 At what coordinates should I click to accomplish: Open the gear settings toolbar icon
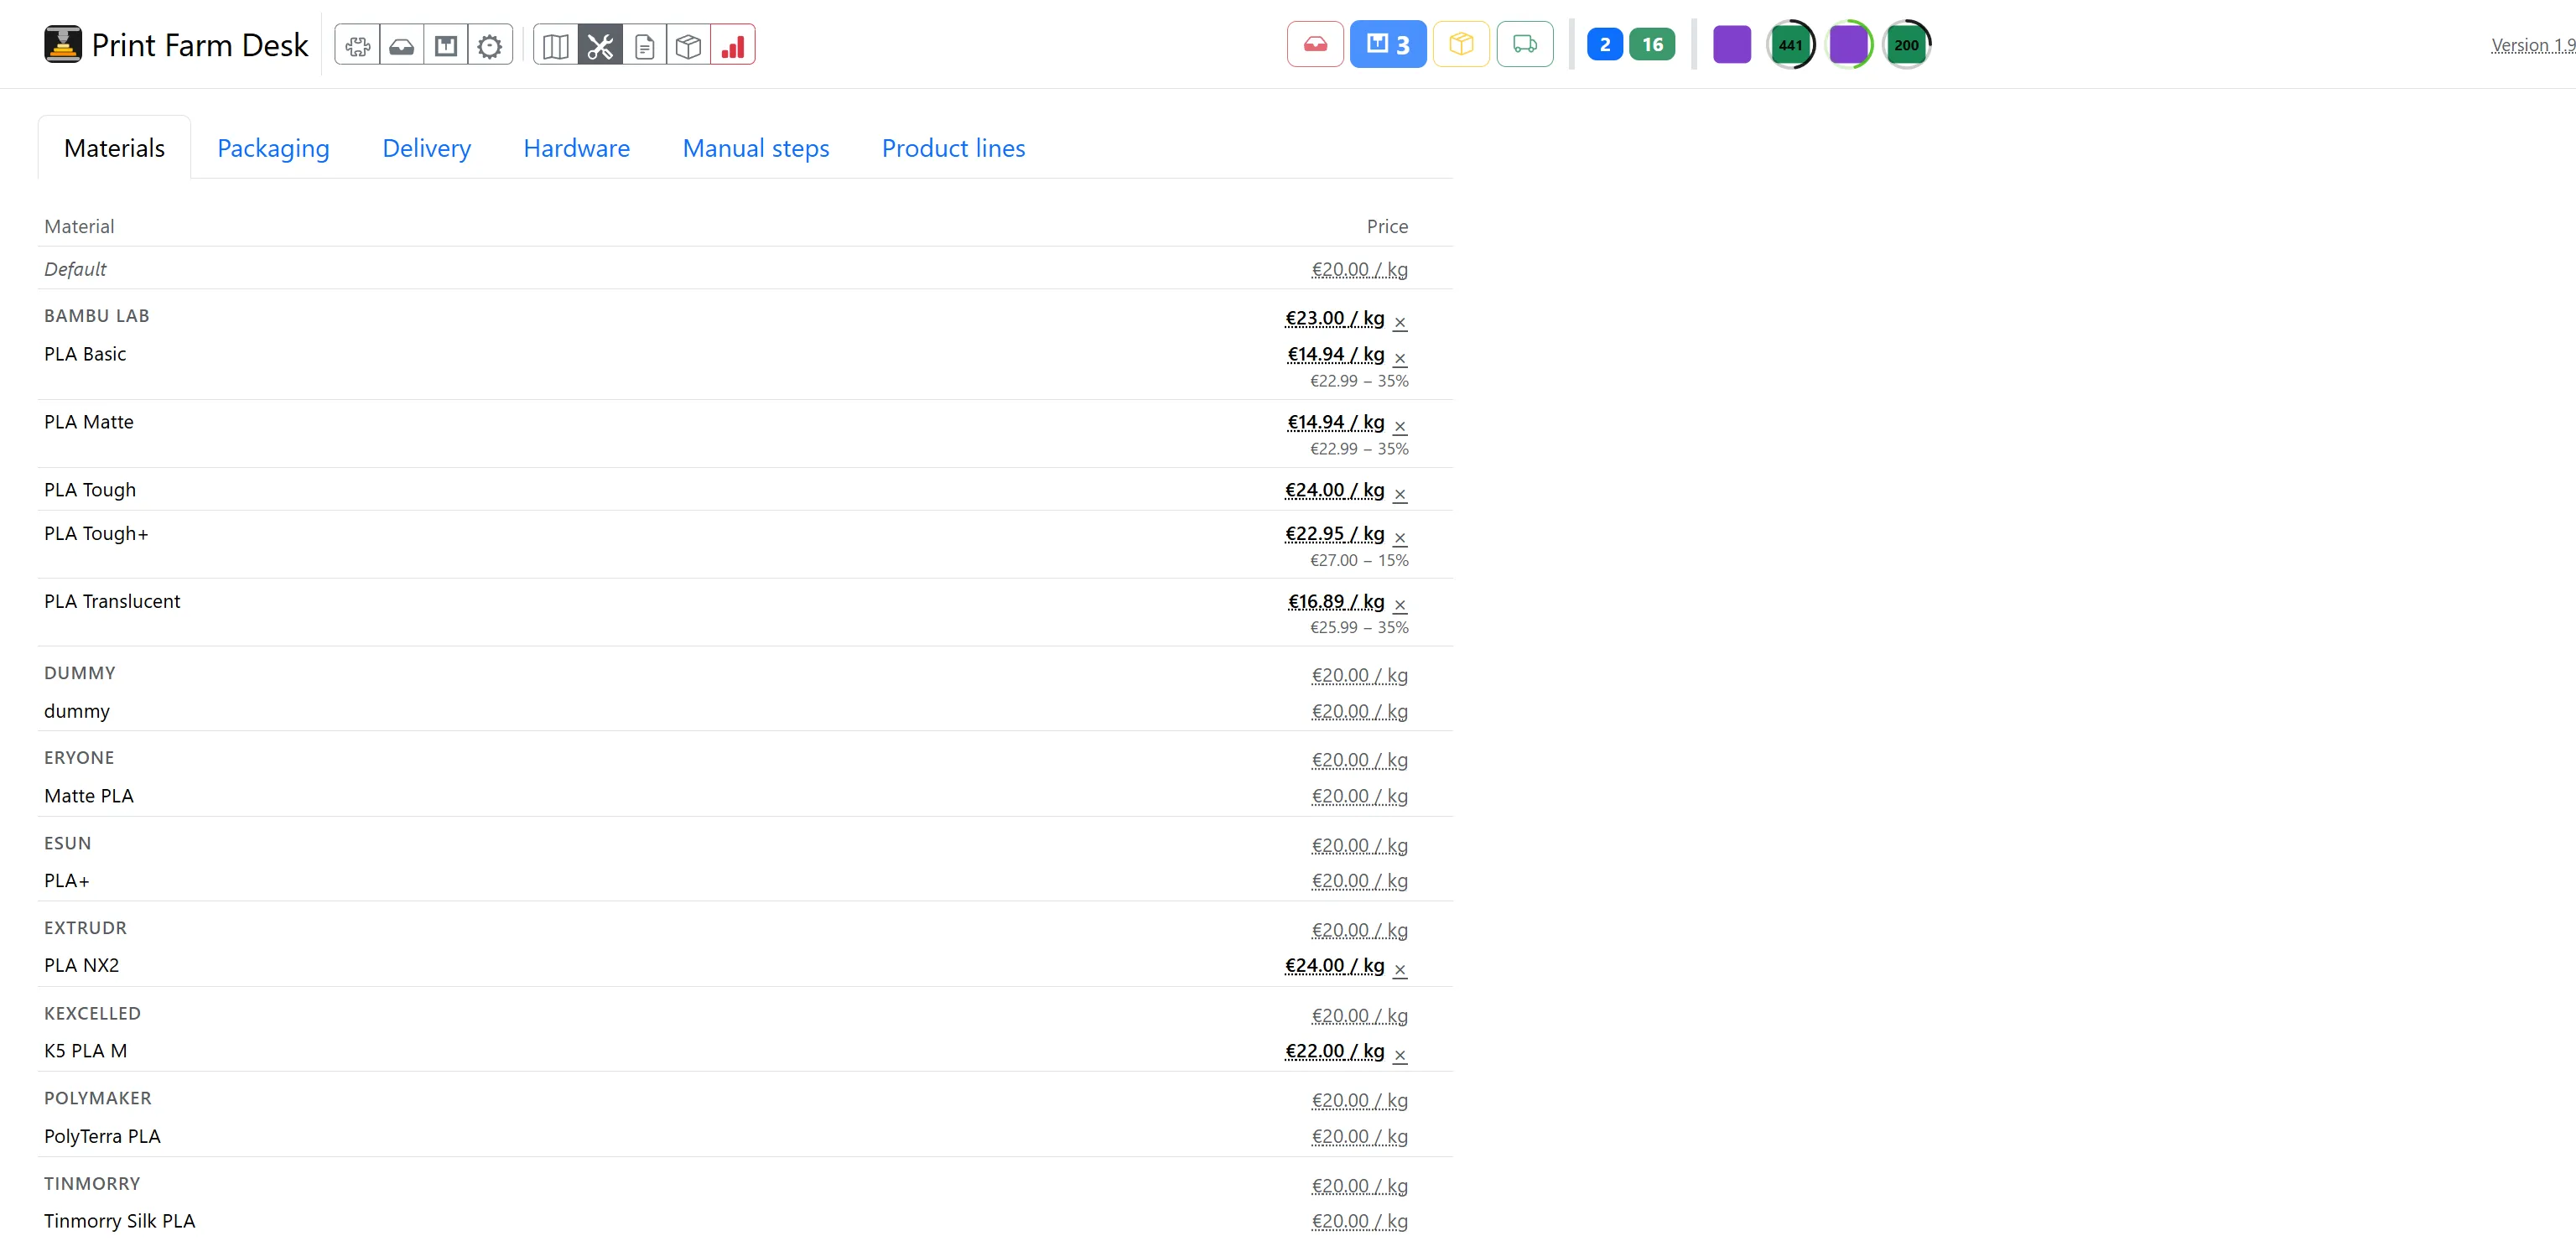[x=490, y=45]
